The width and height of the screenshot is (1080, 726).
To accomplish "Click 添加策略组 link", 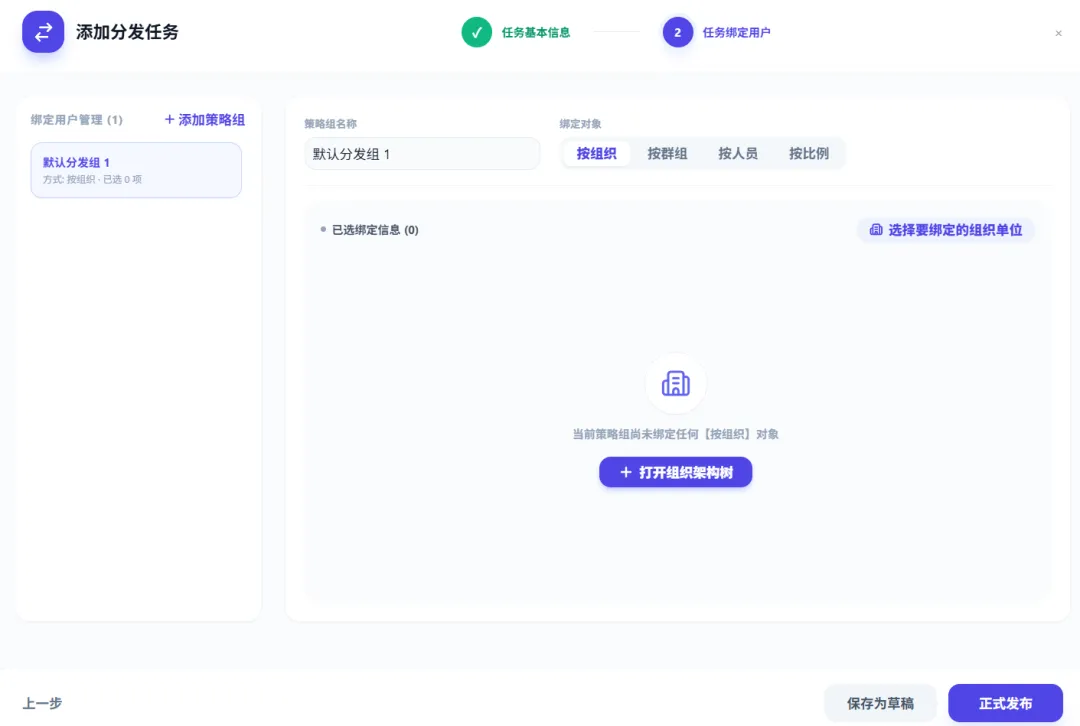I will (205, 120).
